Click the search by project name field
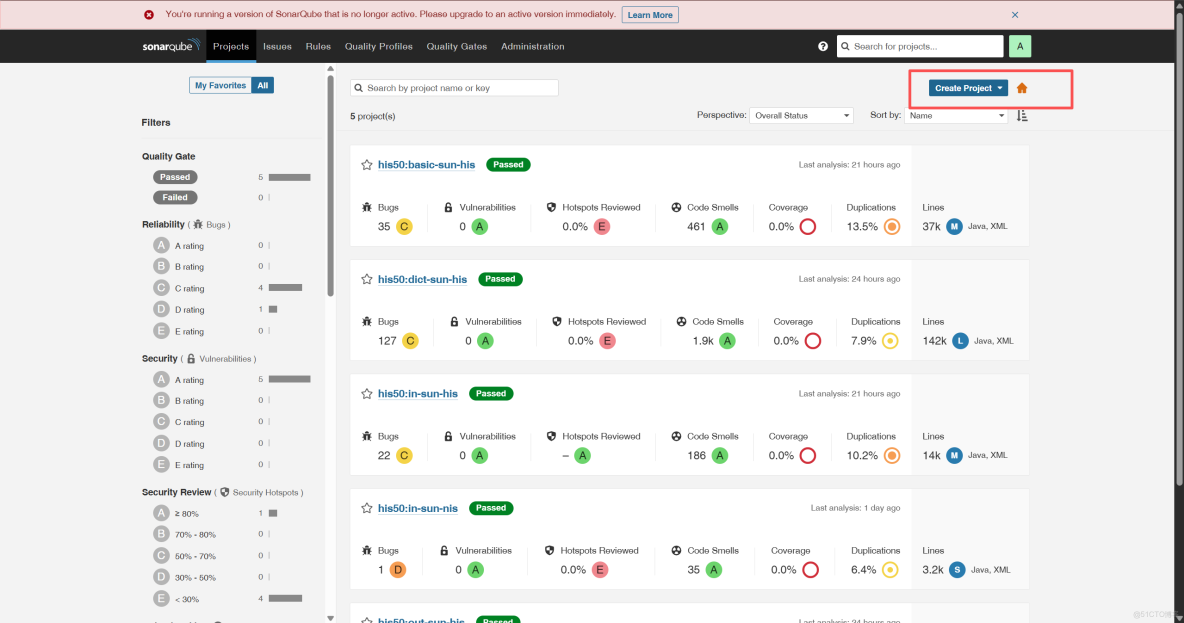 (453, 87)
